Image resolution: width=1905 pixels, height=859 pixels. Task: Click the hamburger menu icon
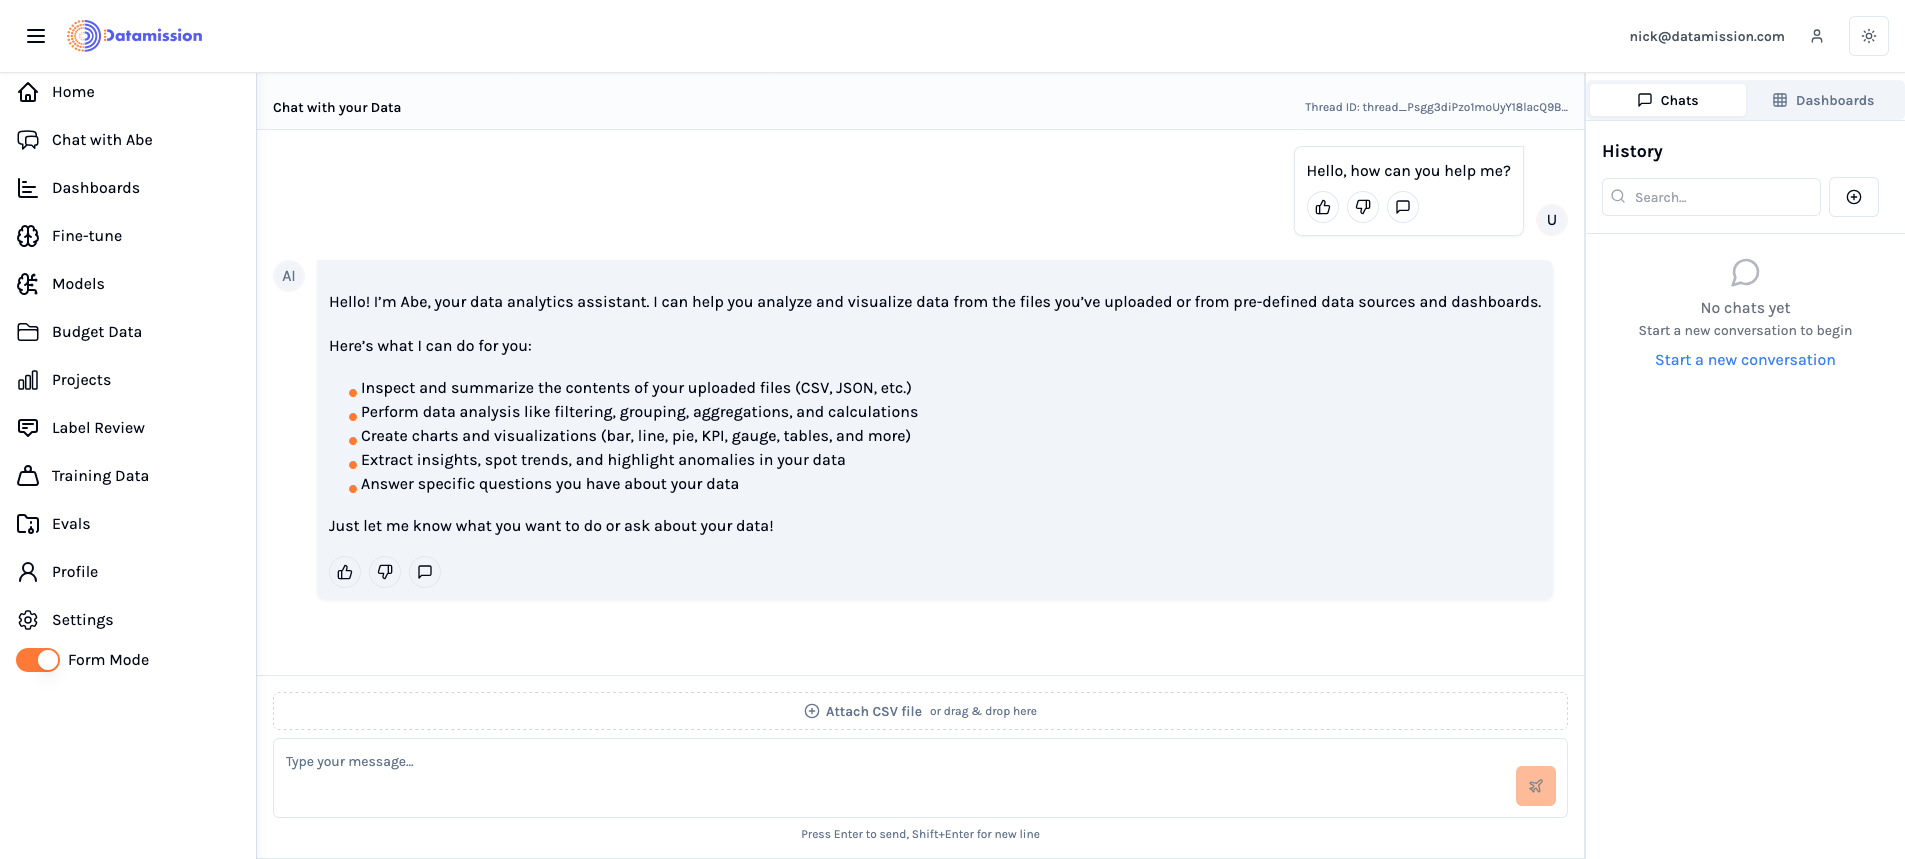point(36,36)
